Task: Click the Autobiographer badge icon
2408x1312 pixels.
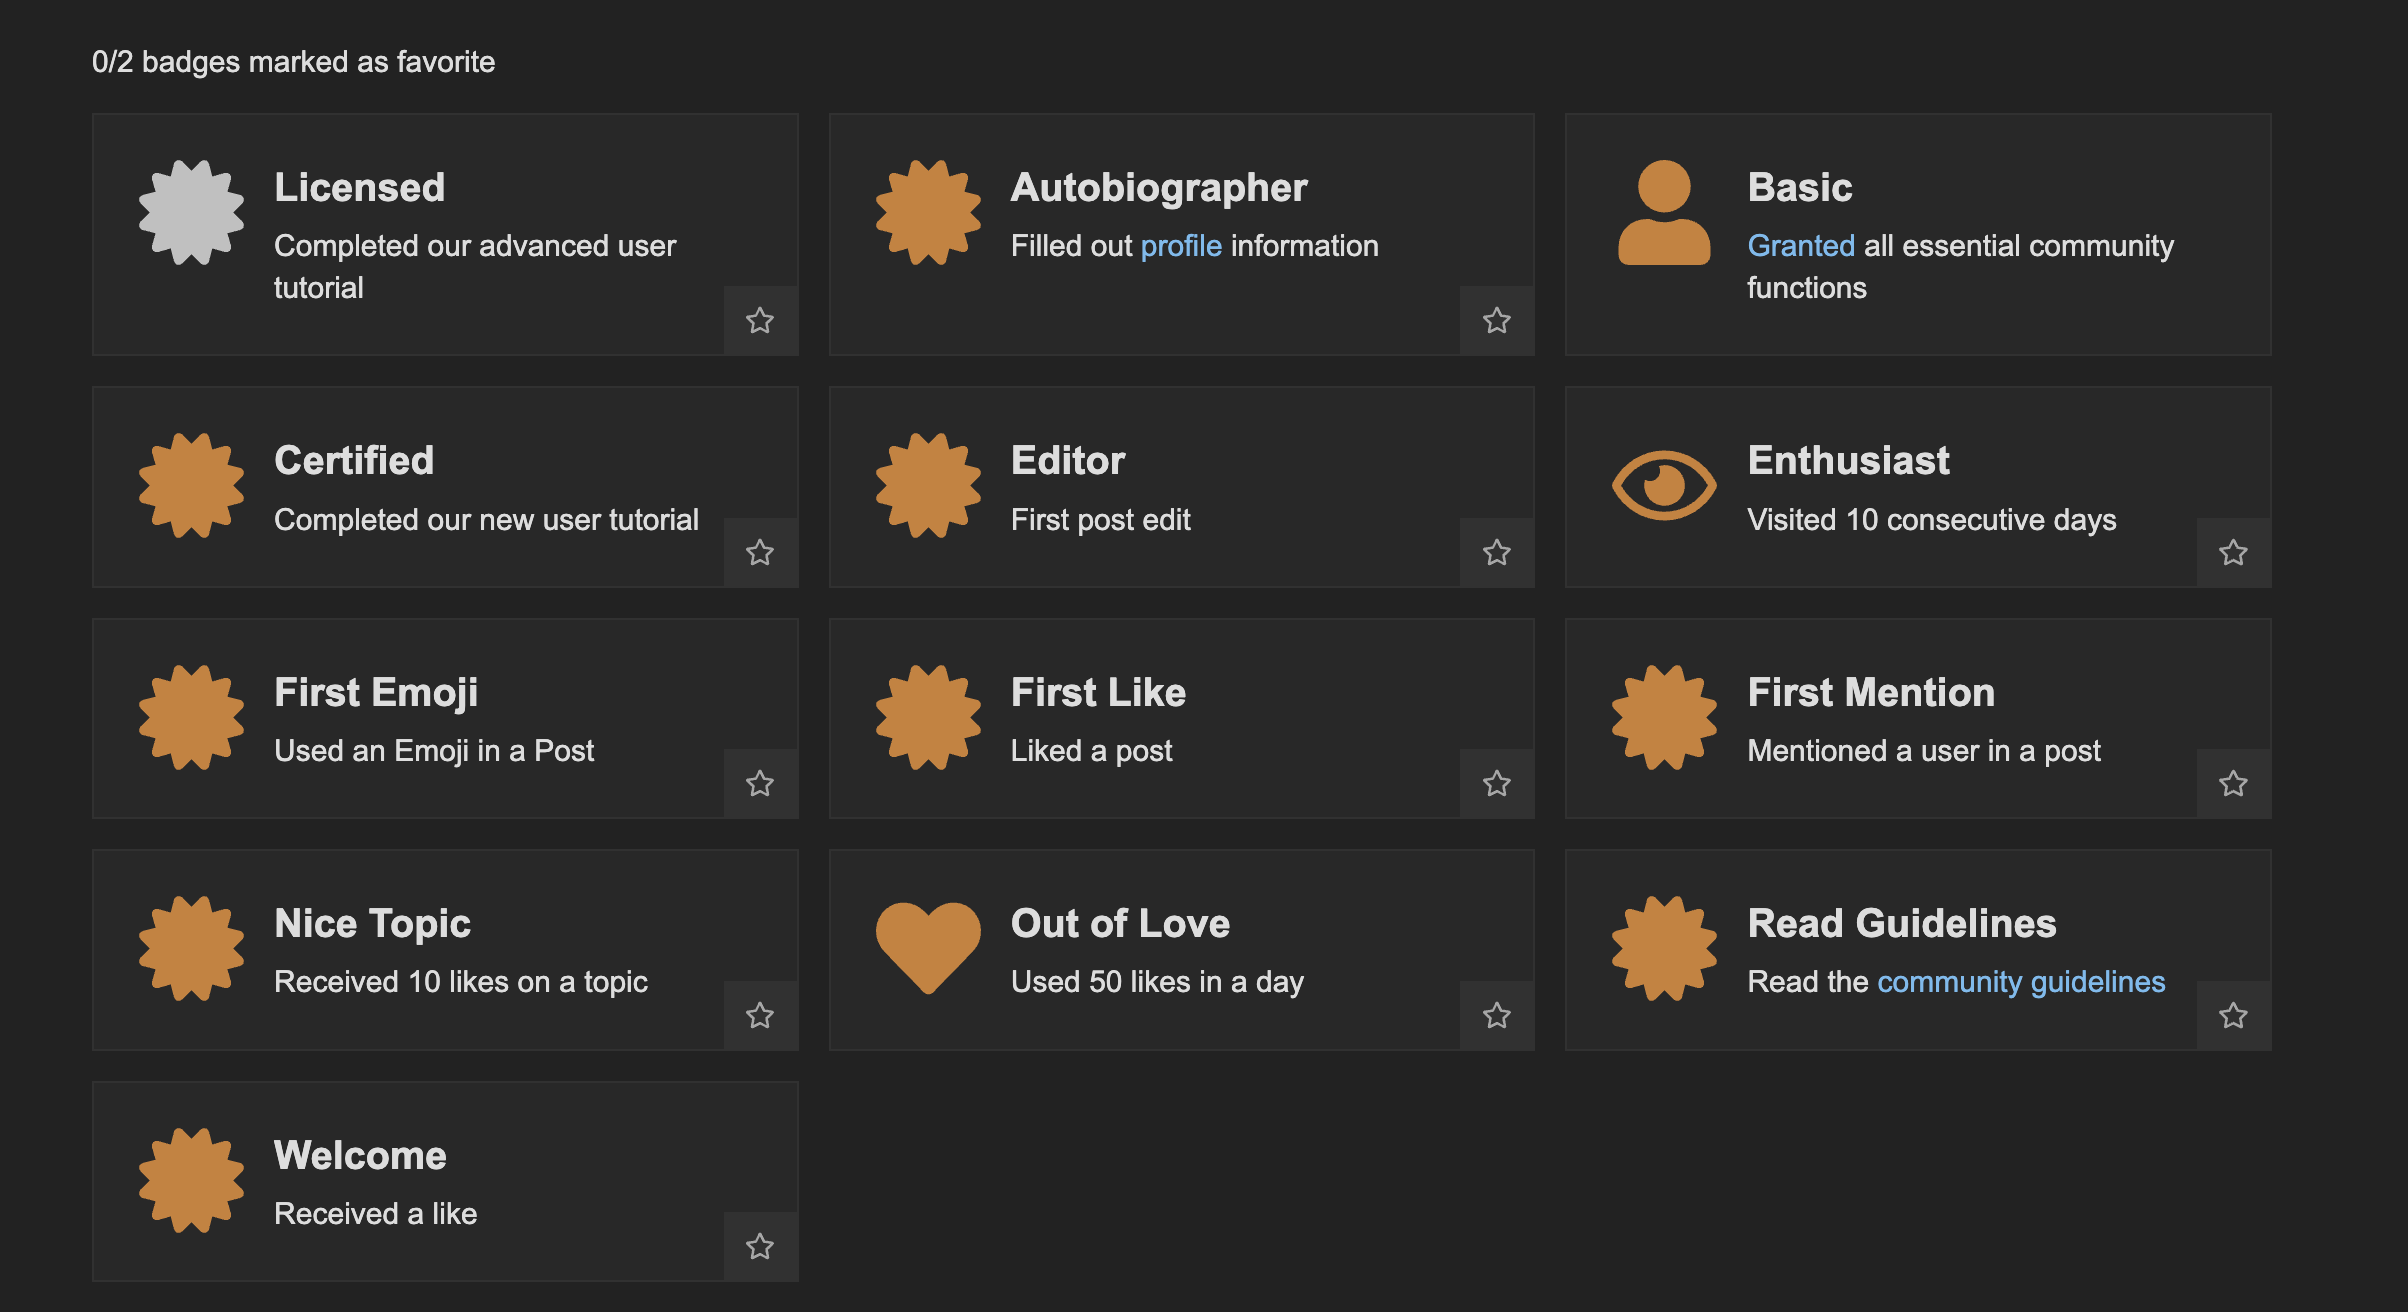Action: click(928, 212)
